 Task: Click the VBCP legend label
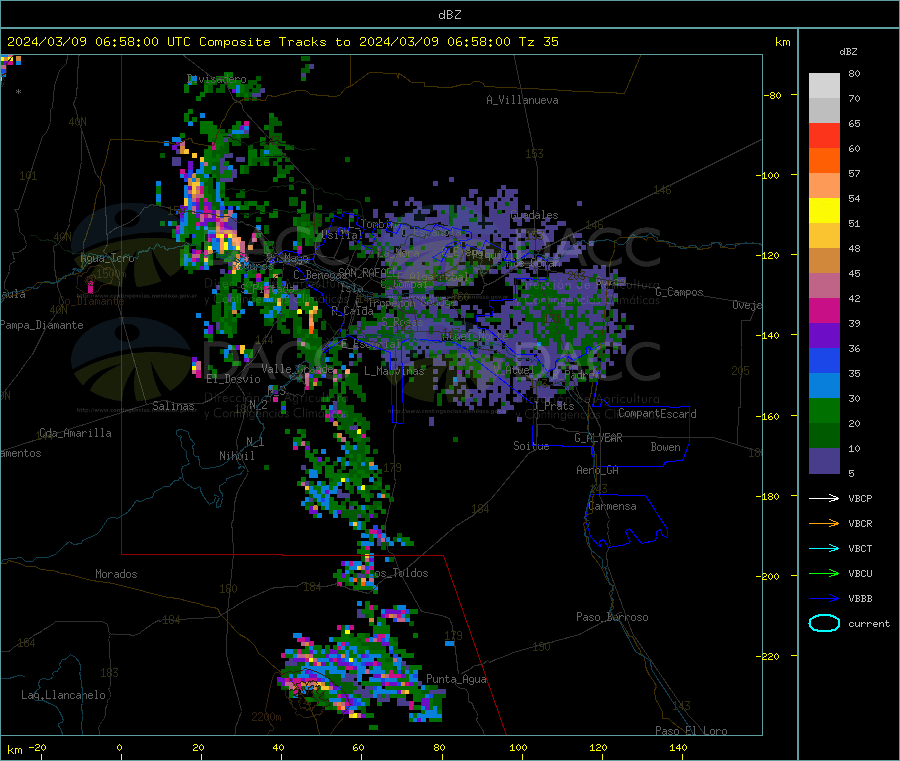tap(860, 499)
